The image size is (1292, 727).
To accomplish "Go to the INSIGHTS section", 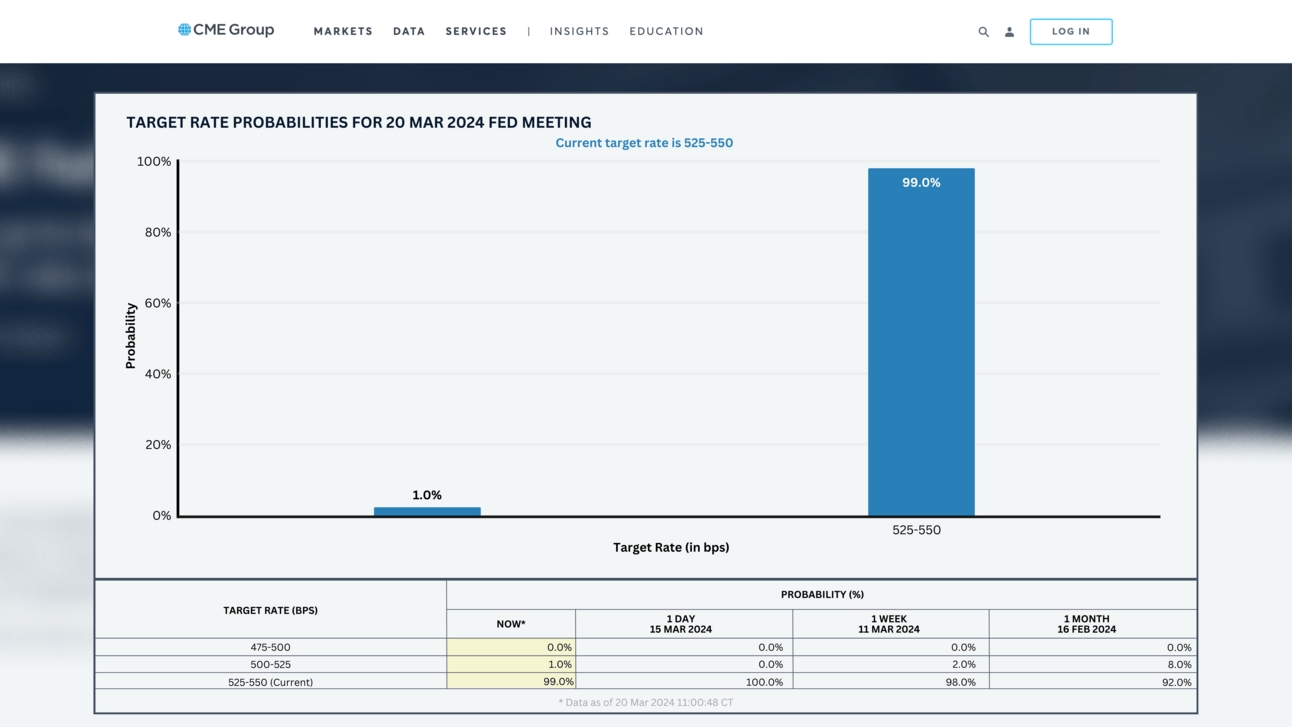I will 579,32.
